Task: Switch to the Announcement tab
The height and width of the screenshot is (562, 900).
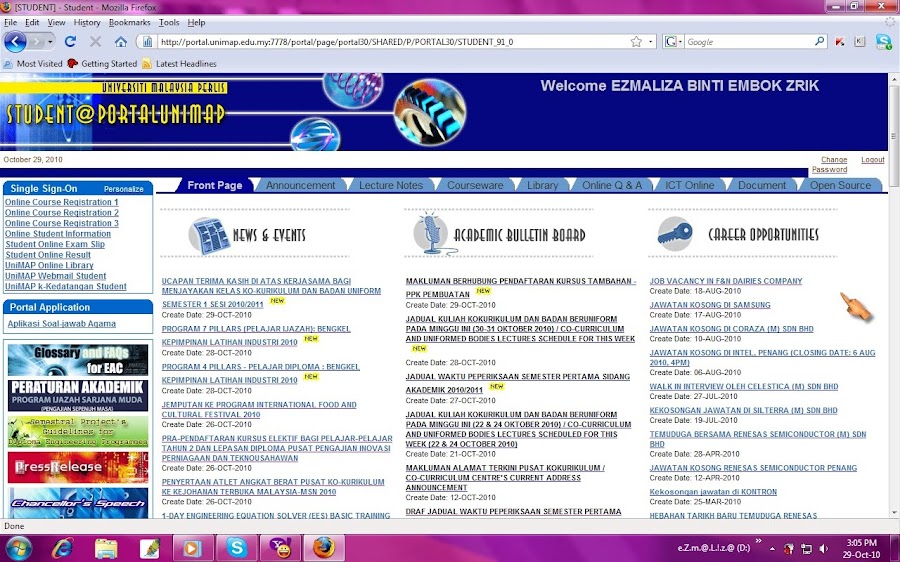Action: [300, 185]
